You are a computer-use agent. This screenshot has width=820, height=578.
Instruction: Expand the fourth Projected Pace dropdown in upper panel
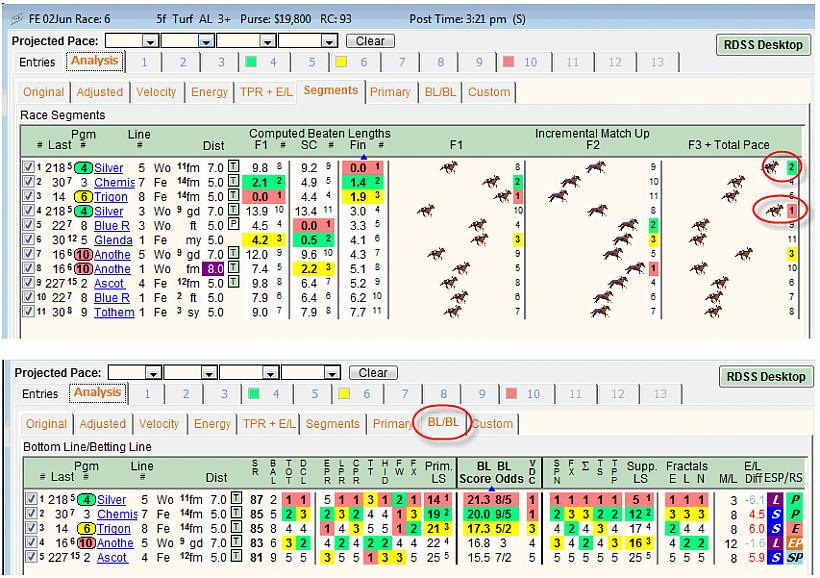click(x=329, y=41)
